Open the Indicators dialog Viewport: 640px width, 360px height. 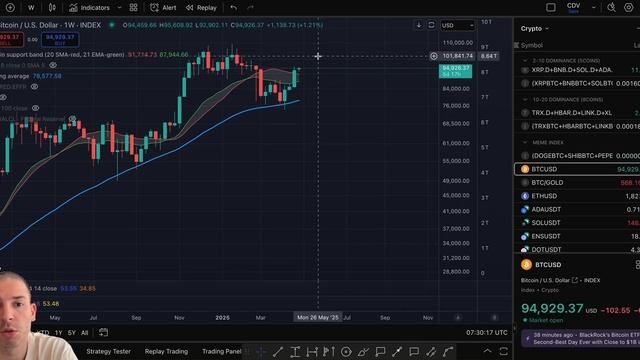click(x=89, y=7)
